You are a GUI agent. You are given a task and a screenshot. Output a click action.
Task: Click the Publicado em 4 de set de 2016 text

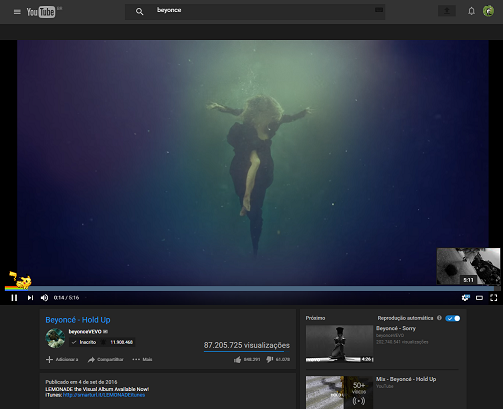coord(81,382)
